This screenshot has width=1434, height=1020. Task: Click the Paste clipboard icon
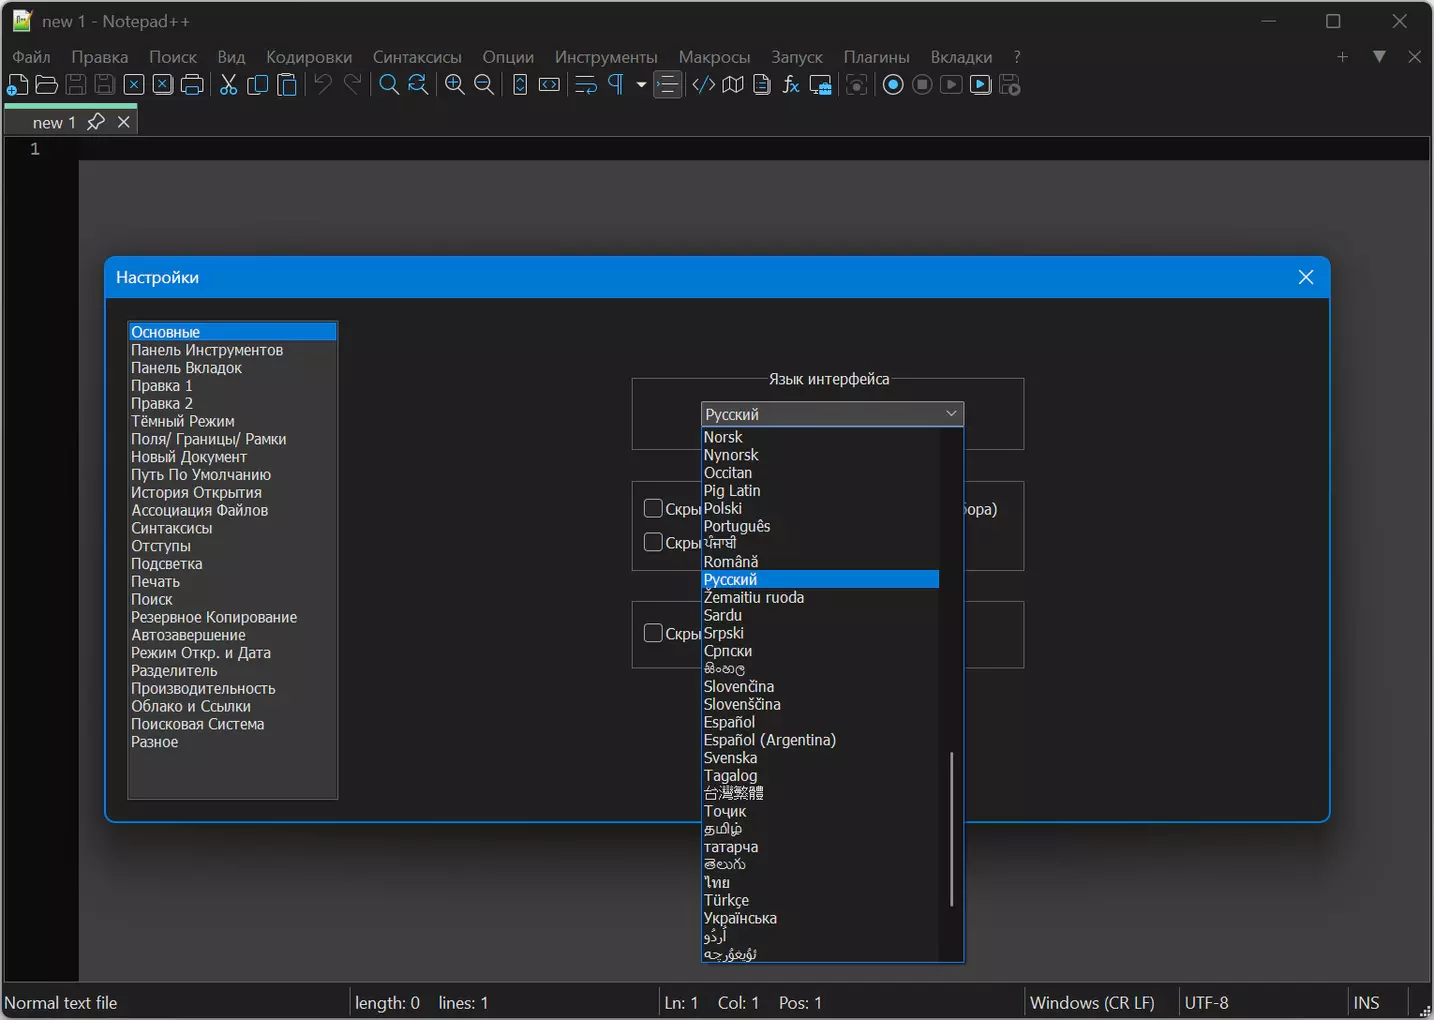[287, 85]
